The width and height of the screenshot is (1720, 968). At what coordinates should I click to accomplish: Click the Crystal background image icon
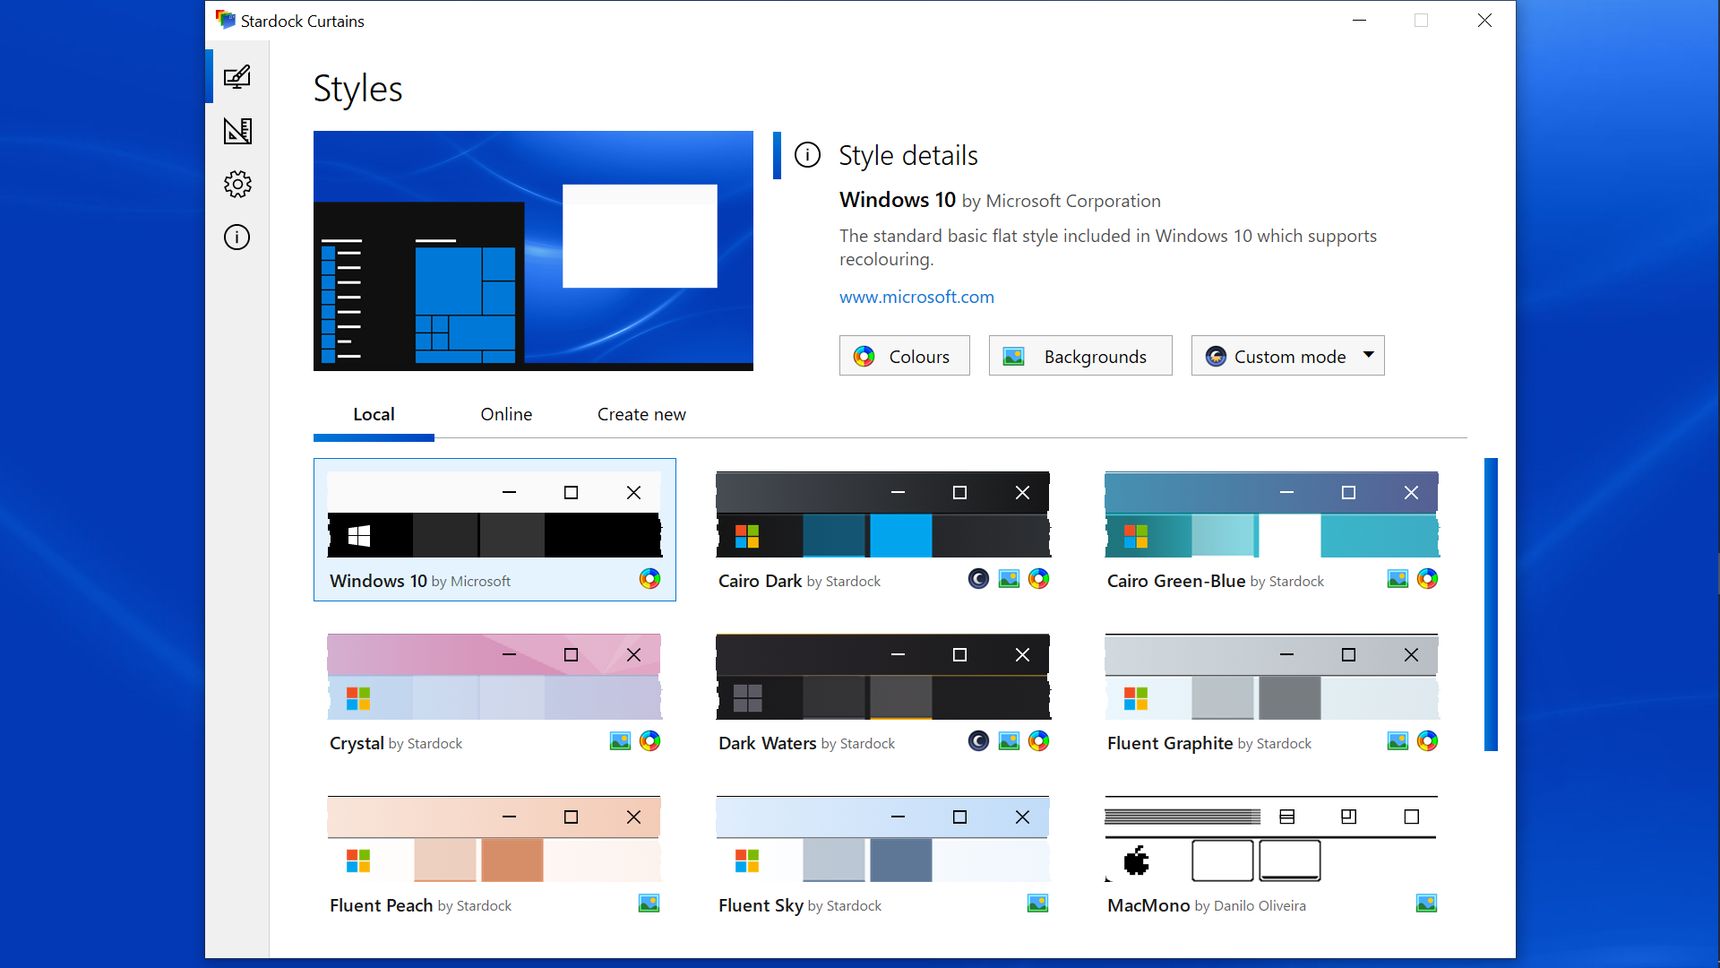(x=620, y=741)
